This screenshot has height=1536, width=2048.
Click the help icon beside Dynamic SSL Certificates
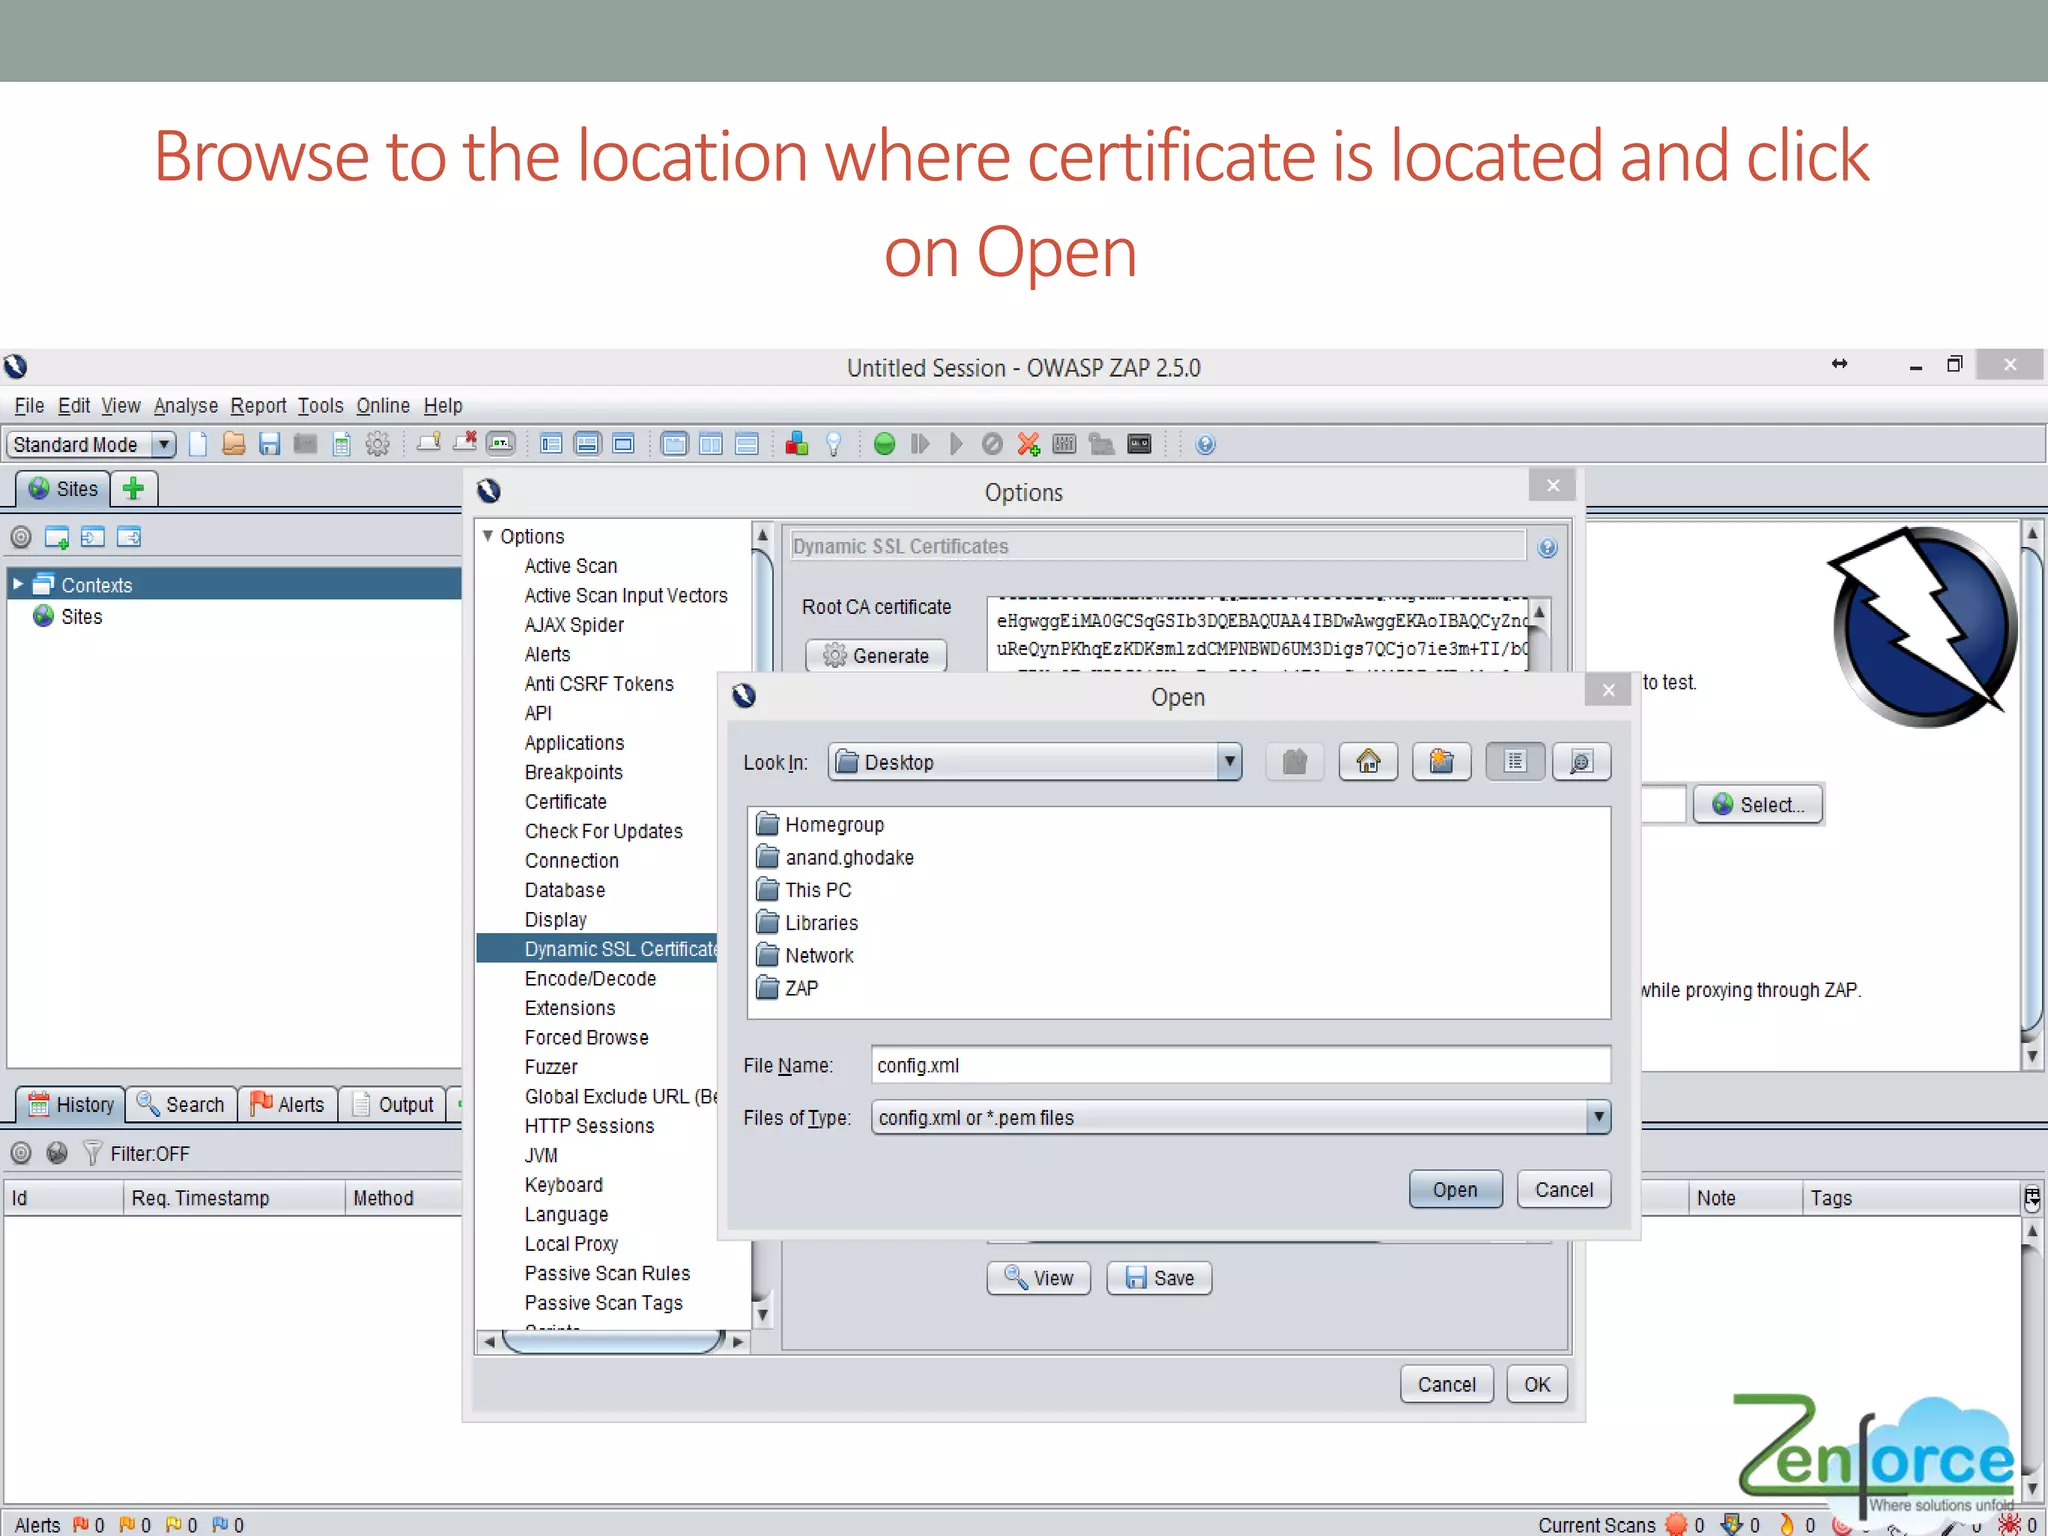pos(1547,547)
